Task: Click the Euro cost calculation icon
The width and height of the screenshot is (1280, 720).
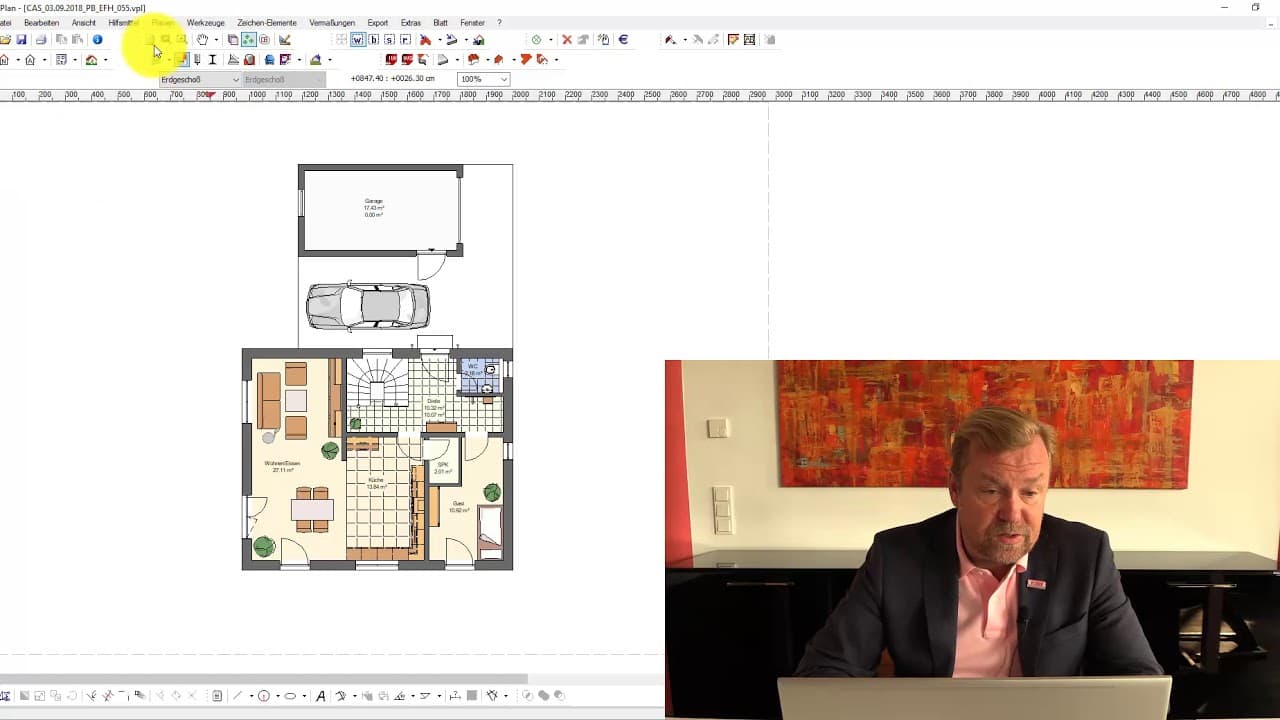Action: coord(623,40)
